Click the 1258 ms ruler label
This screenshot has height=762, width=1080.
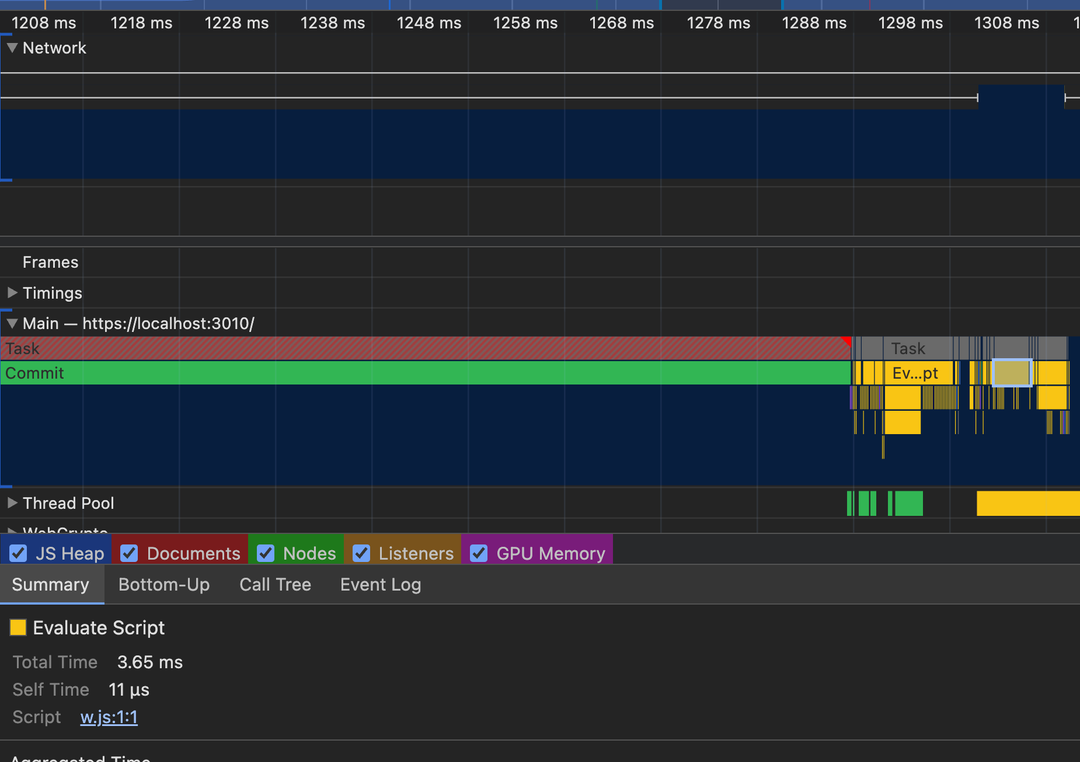coord(525,23)
